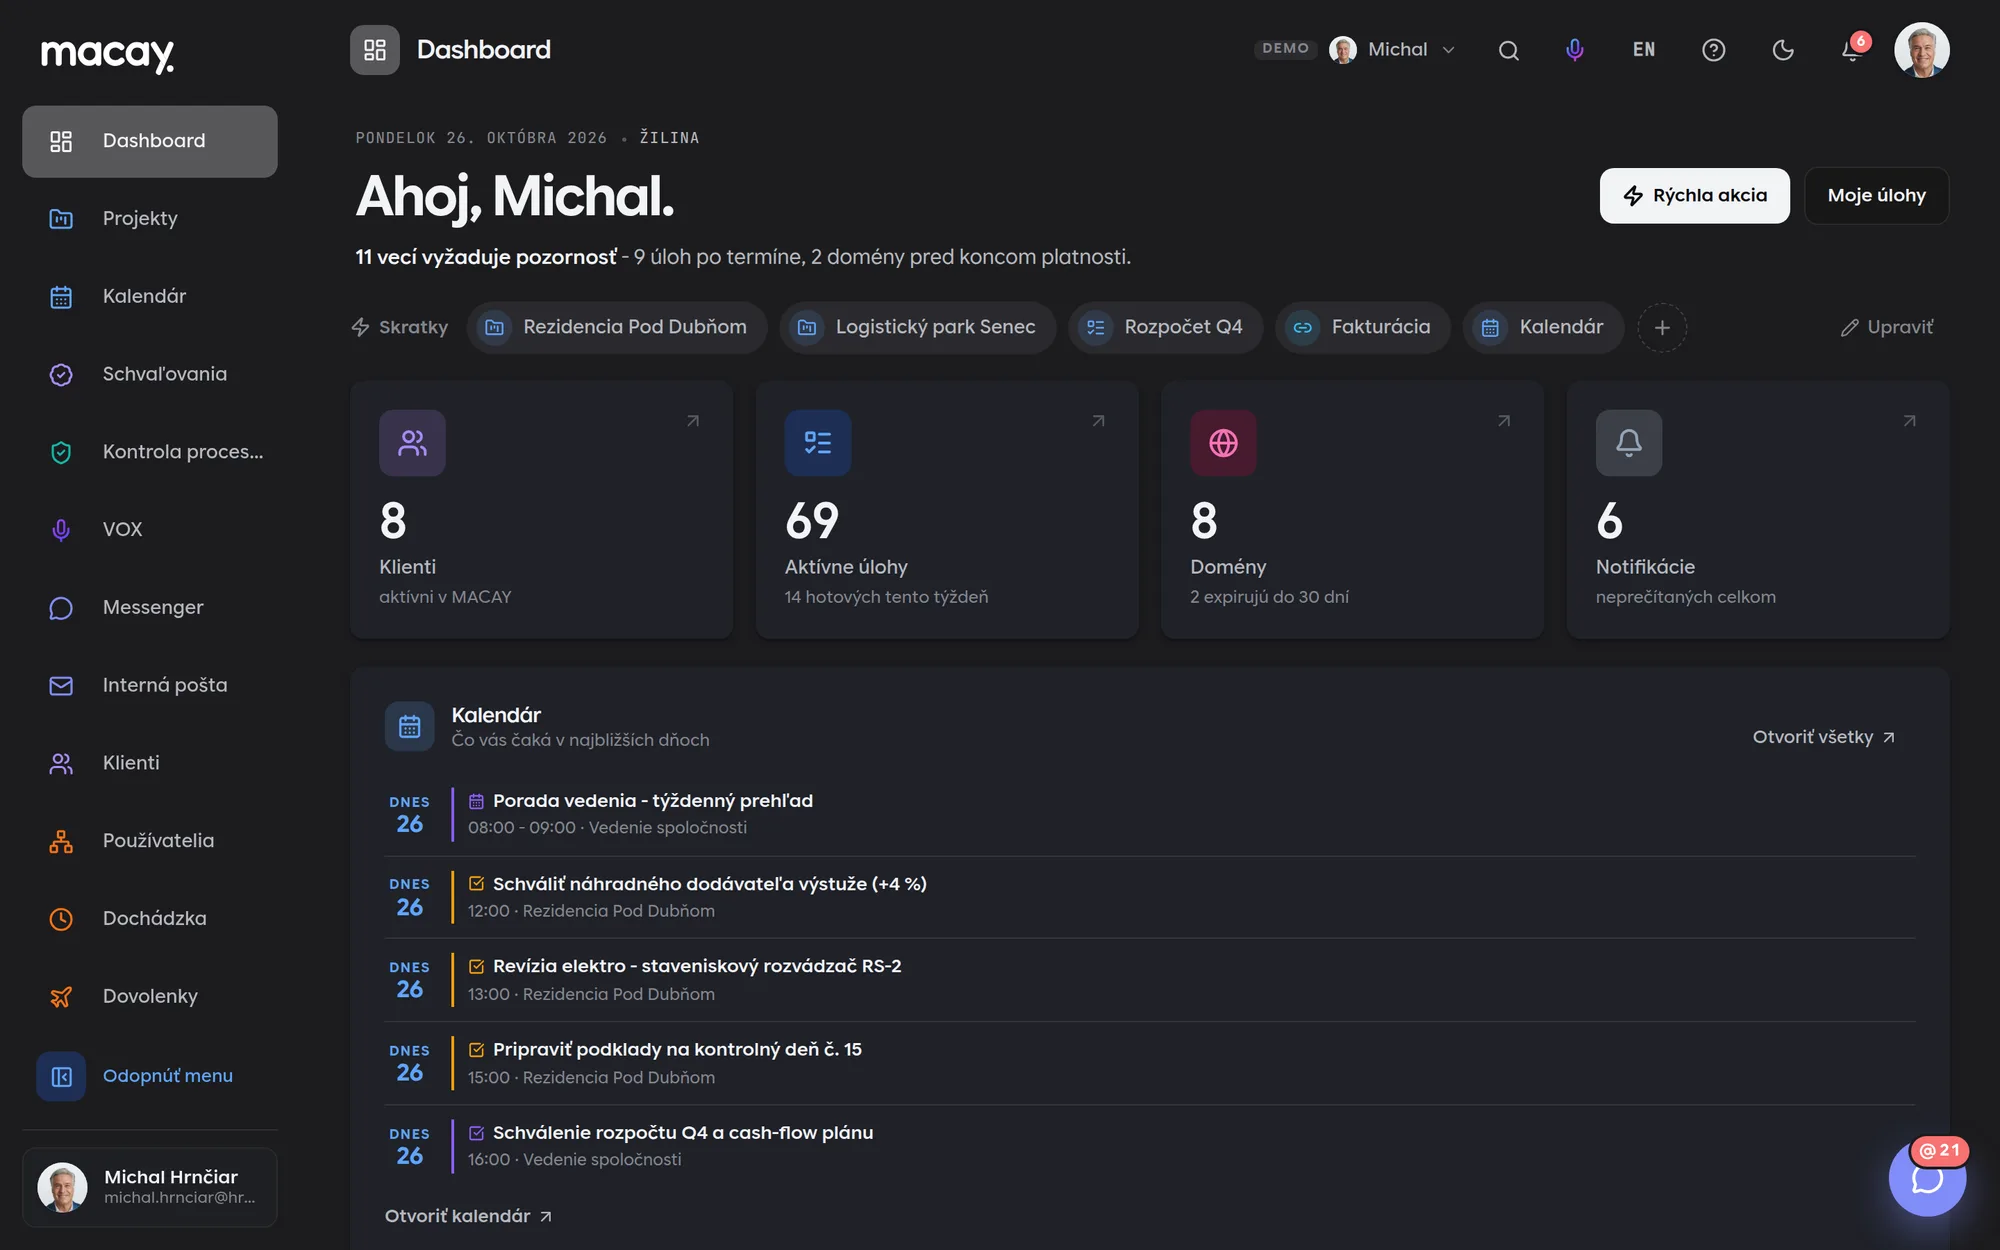Click the Rýchla akcia button
The image size is (2000, 1250).
click(x=1695, y=196)
